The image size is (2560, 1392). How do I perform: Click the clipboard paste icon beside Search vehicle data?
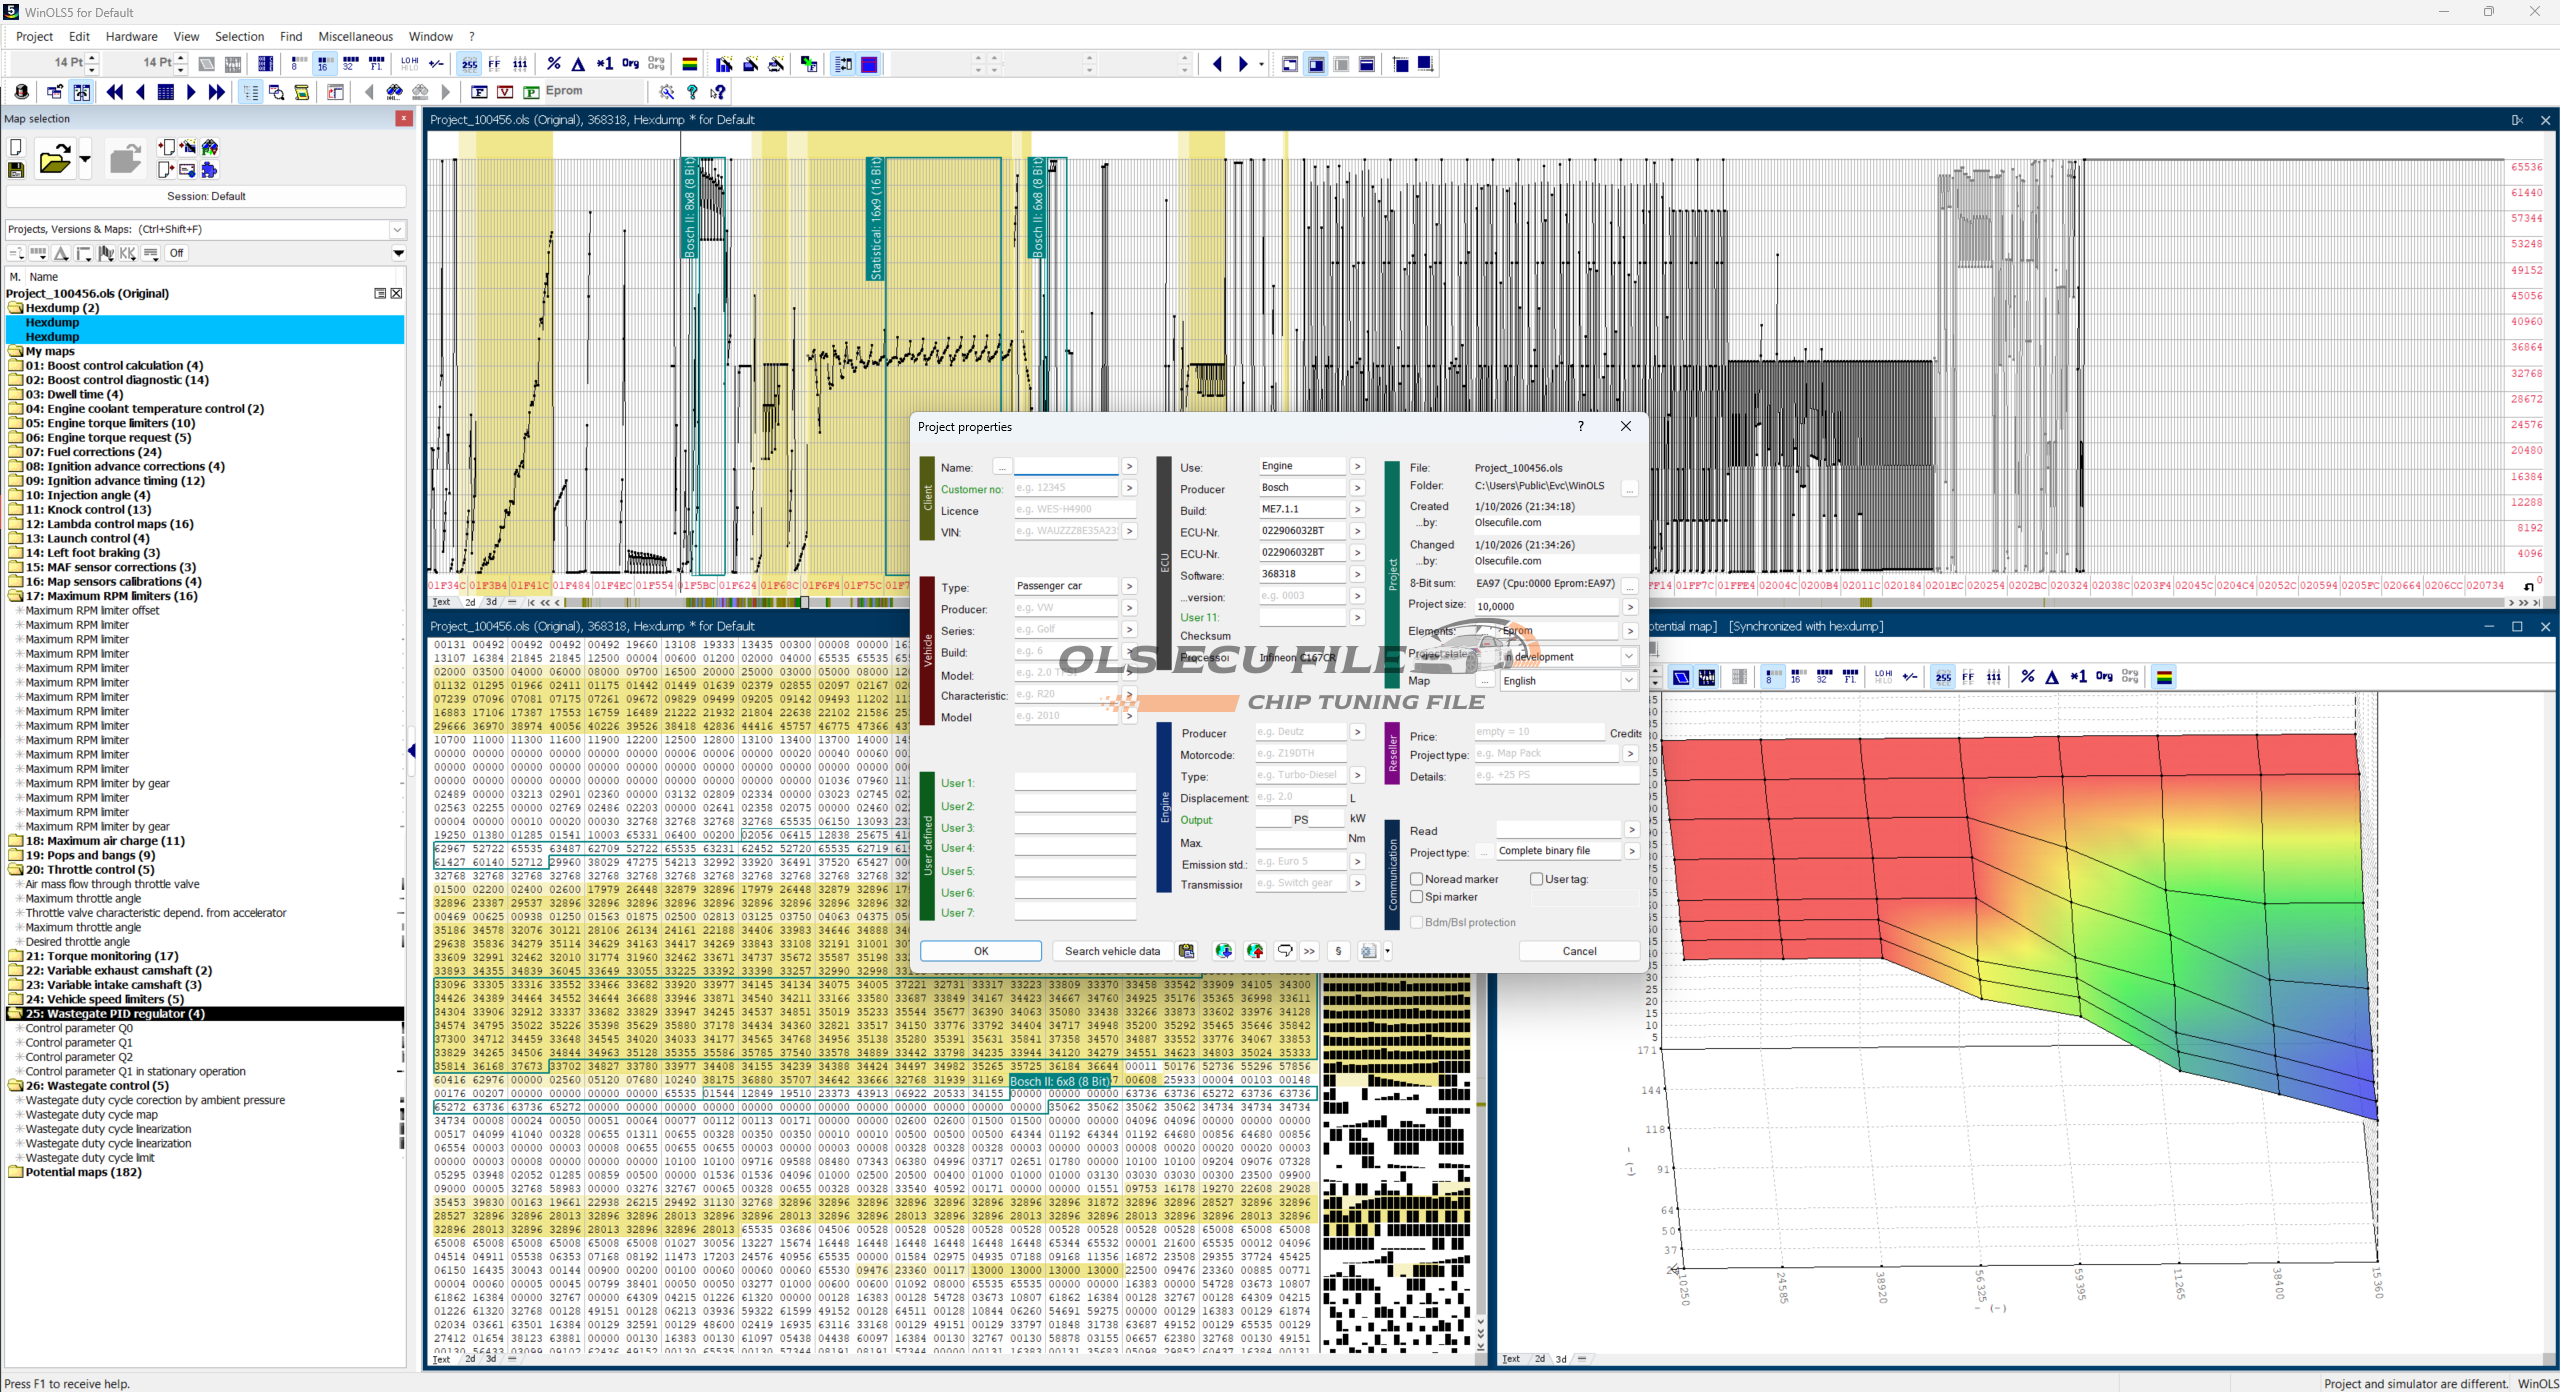(x=1187, y=951)
